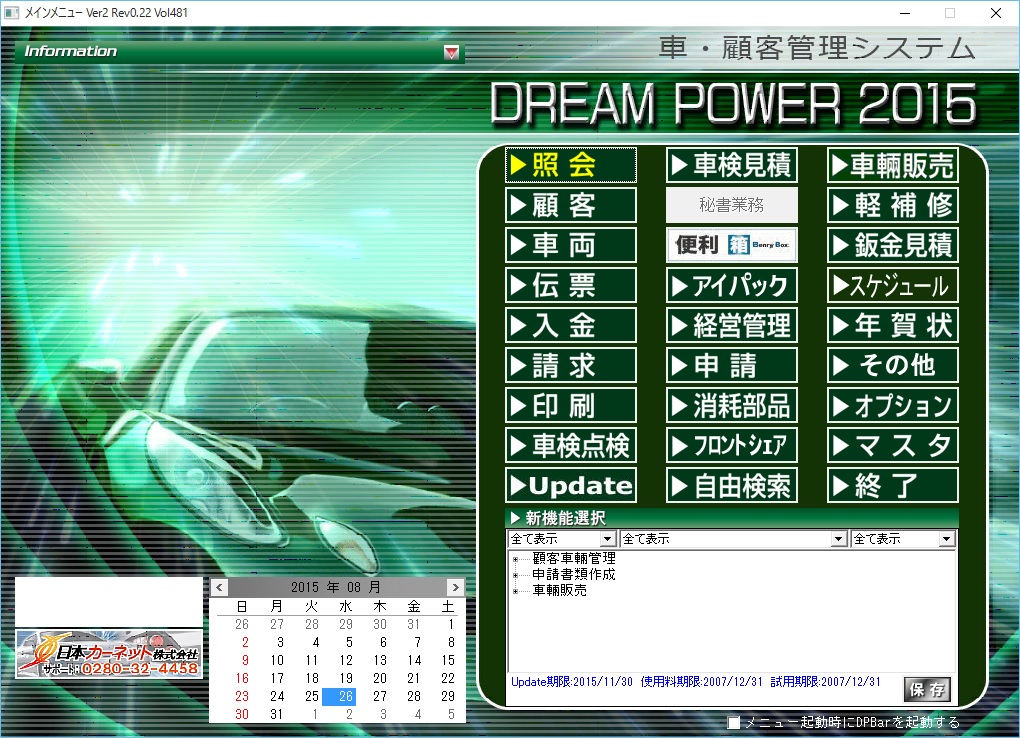Open the 経営管理 management menu

732,325
